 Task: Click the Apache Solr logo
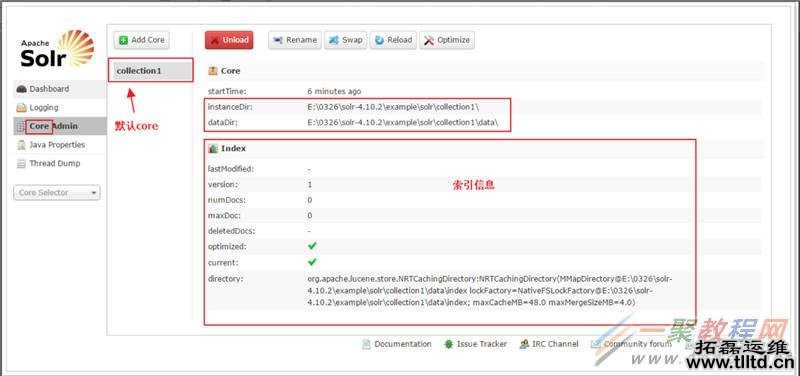pyautogui.click(x=57, y=48)
